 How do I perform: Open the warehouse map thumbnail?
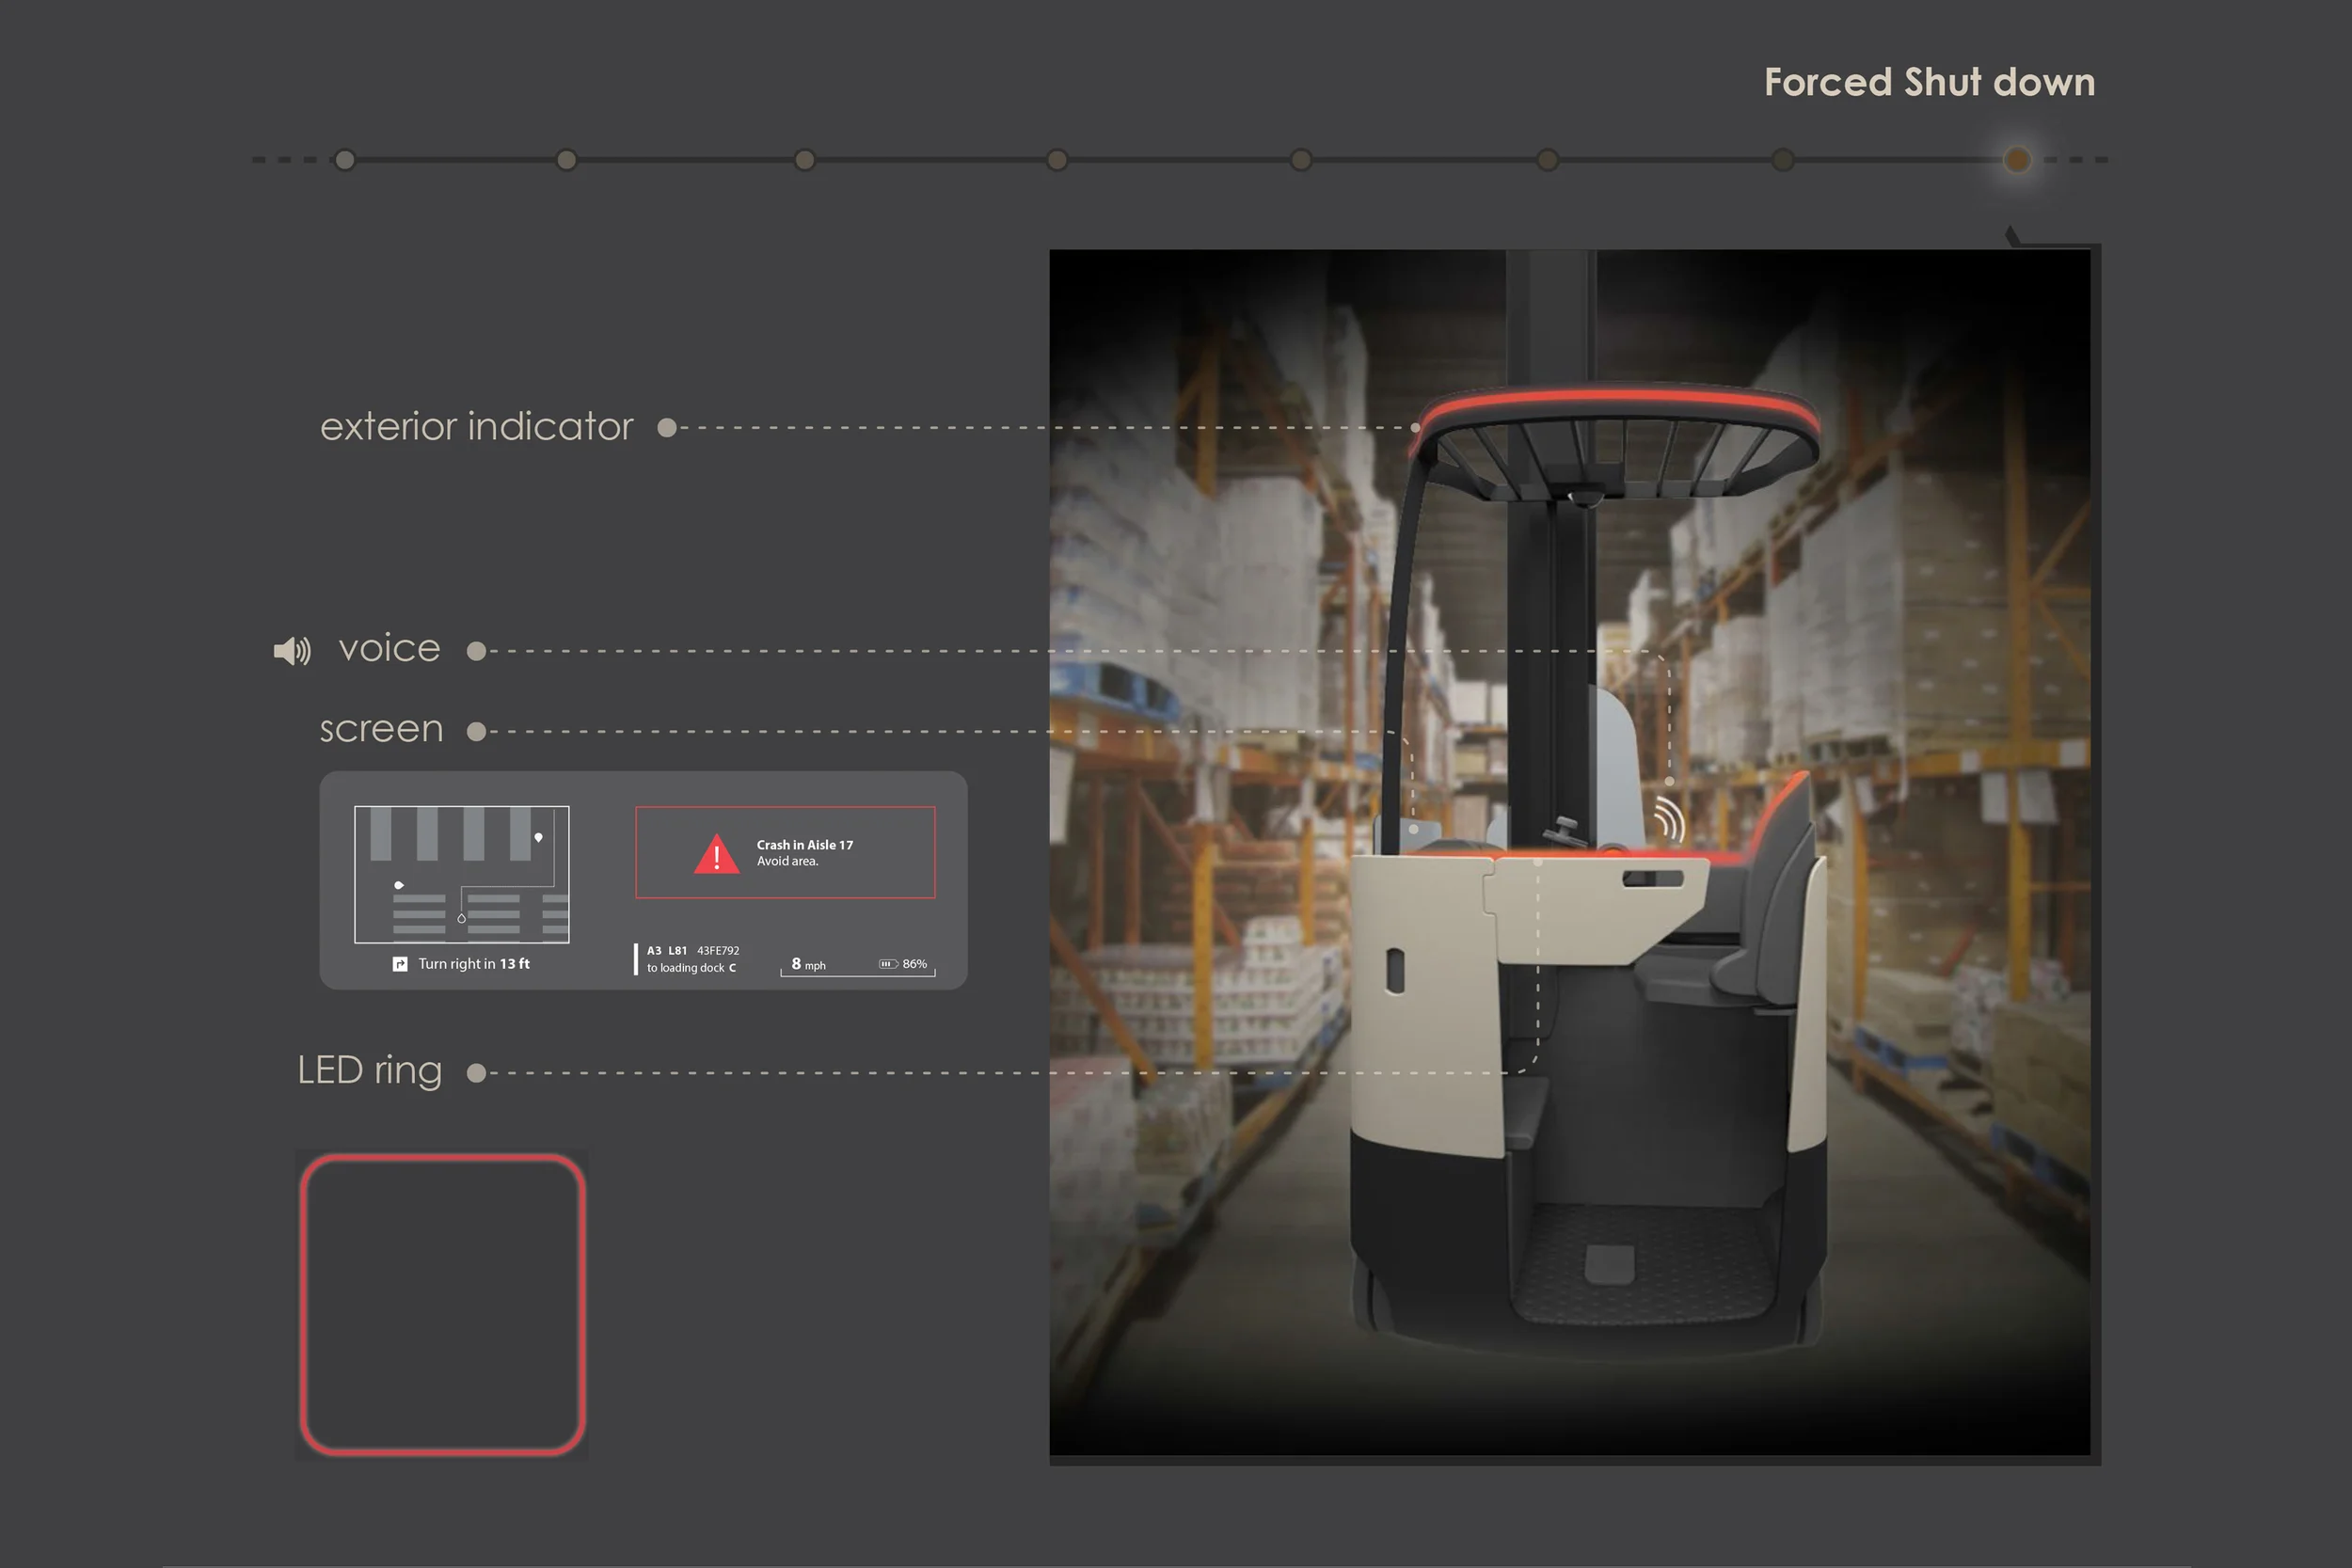pyautogui.click(x=462, y=874)
